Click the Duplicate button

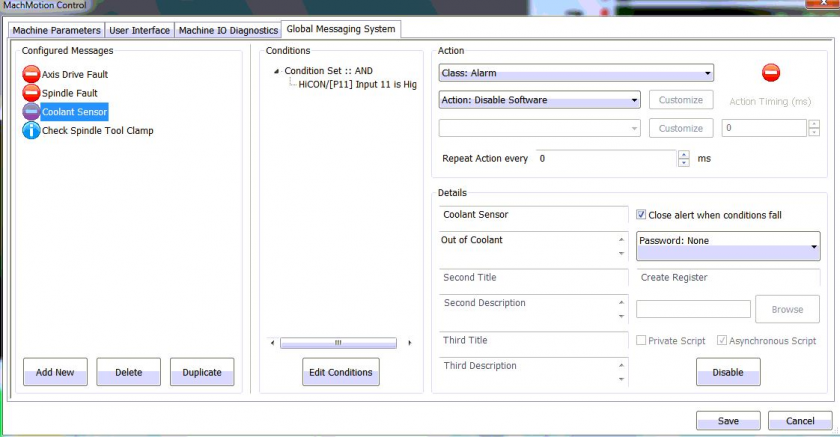(202, 372)
